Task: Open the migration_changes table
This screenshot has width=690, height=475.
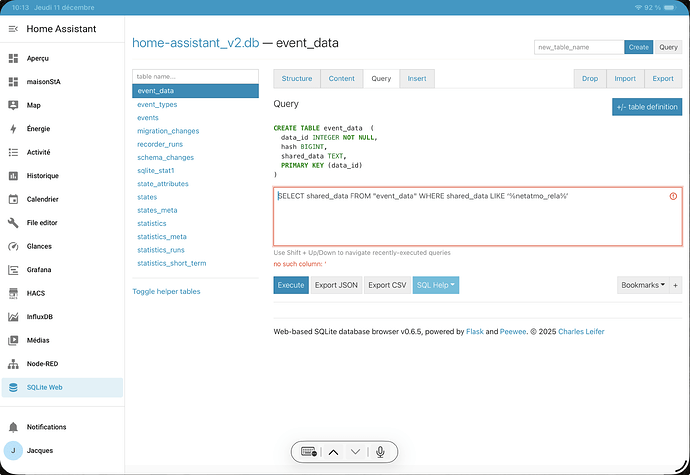Action: 168,131
